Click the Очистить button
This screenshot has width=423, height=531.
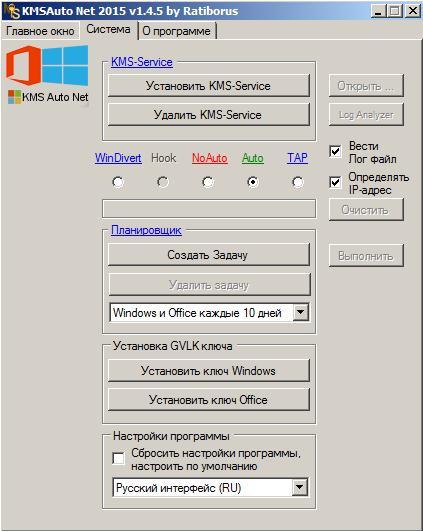coord(366,210)
